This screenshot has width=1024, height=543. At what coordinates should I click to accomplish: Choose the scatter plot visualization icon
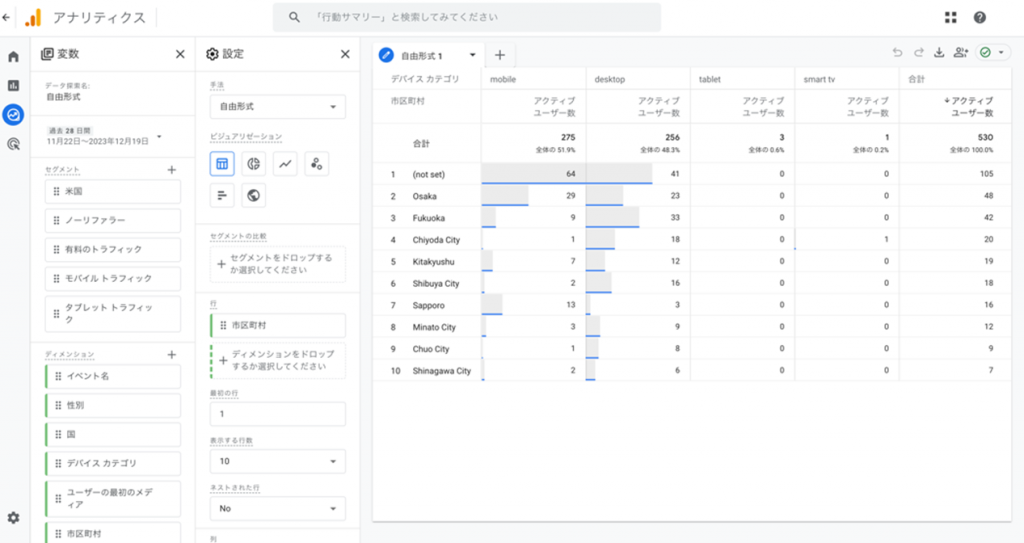pyautogui.click(x=316, y=164)
